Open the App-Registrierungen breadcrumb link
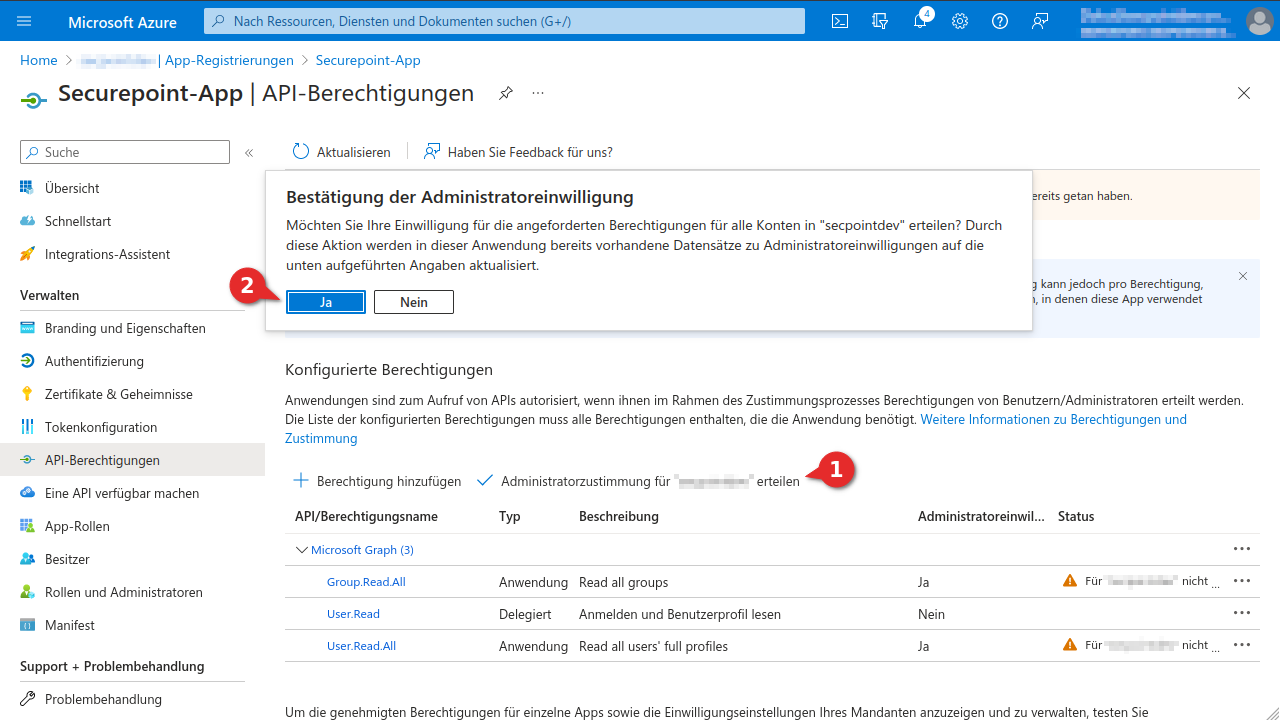The image size is (1280, 721). pos(229,60)
